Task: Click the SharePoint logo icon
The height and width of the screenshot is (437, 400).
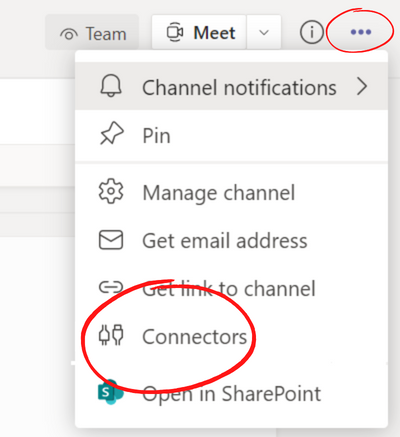Action: (110, 392)
